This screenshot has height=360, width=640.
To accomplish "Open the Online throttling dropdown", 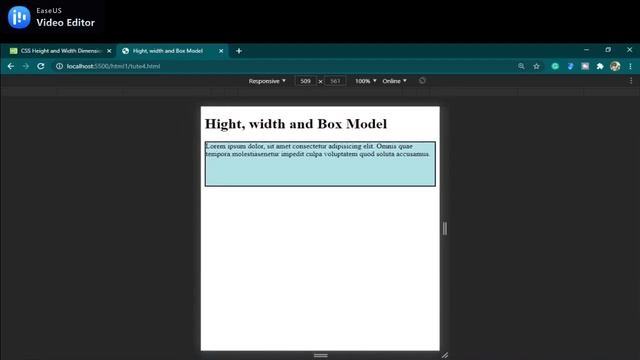I will [394, 81].
